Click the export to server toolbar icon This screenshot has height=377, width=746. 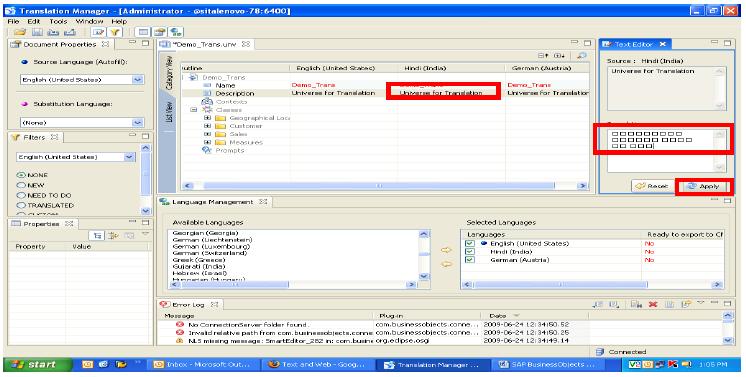70,32
